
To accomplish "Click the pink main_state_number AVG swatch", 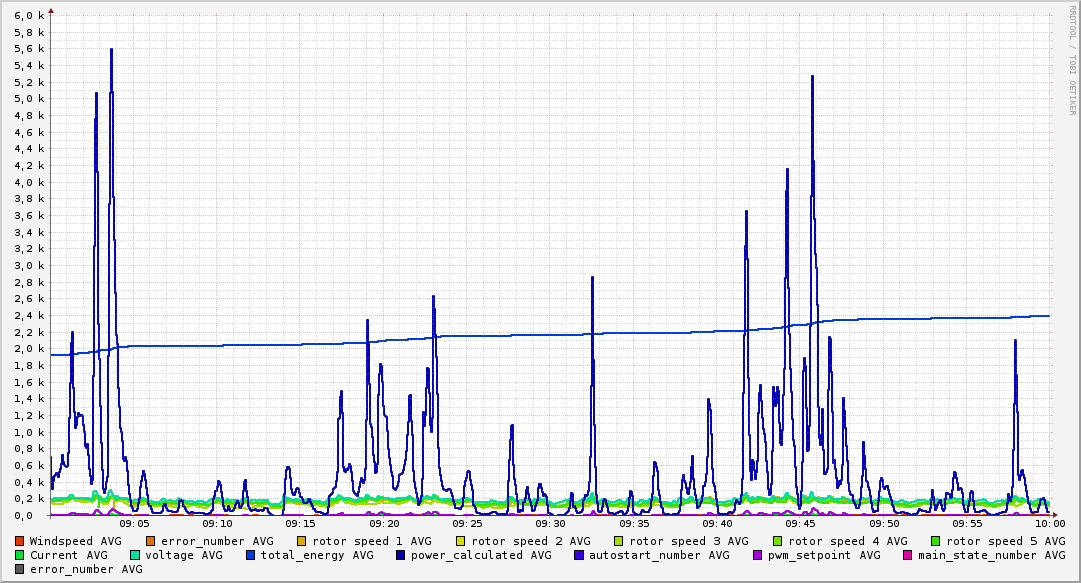I will (908, 555).
